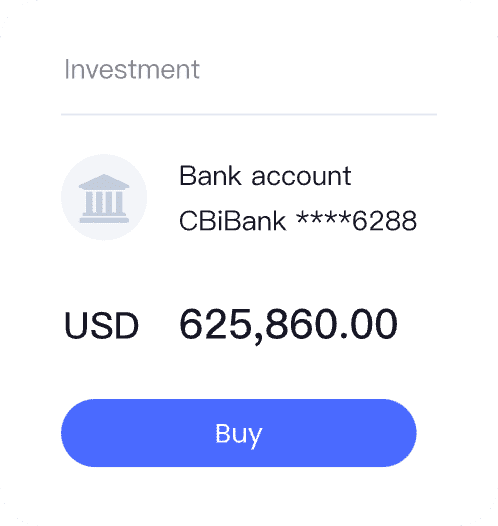498x526 pixels.
Task: Click the asterisks in account number
Action: (324, 218)
